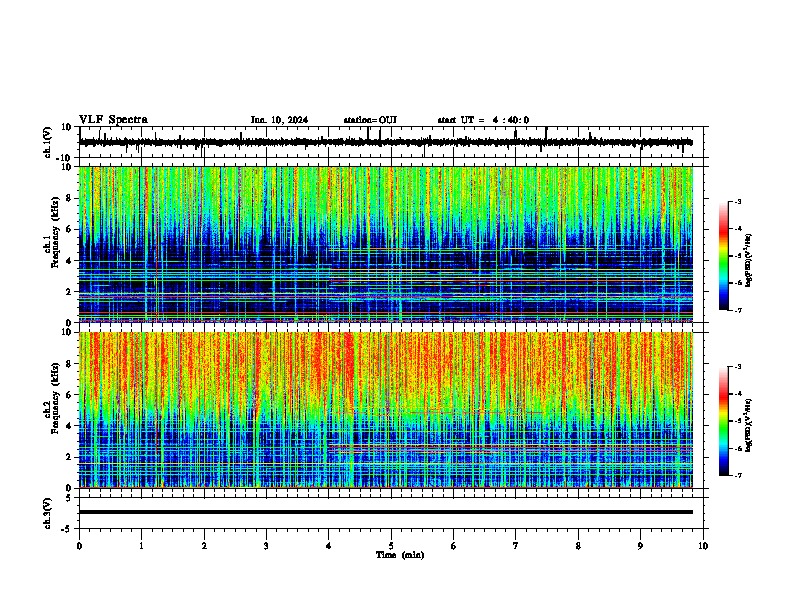
Task: Click the "-3" label on ch.1 colorbar
Action: 738,201
